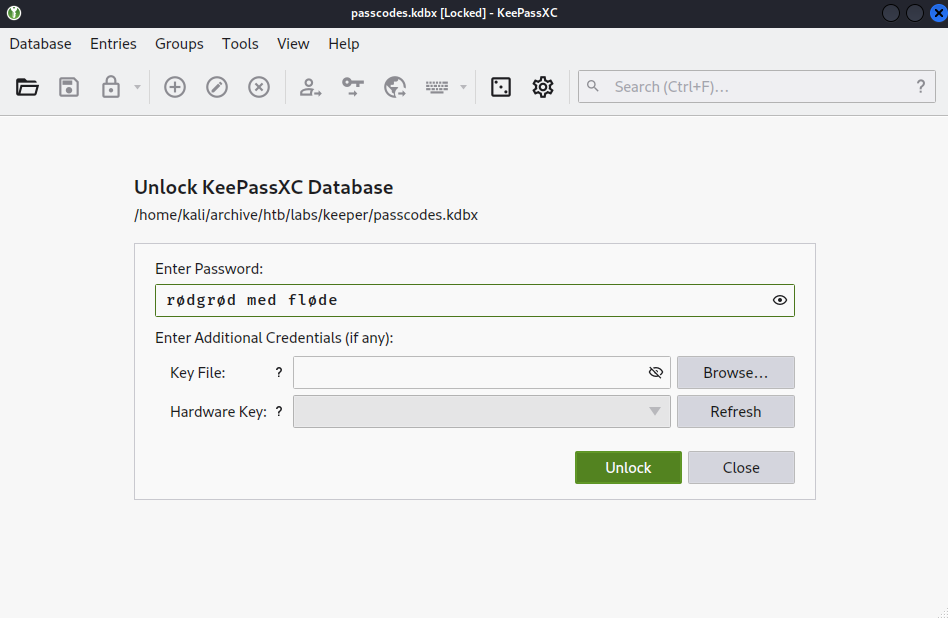Click the Auto-Type keyboard icon

[437, 87]
